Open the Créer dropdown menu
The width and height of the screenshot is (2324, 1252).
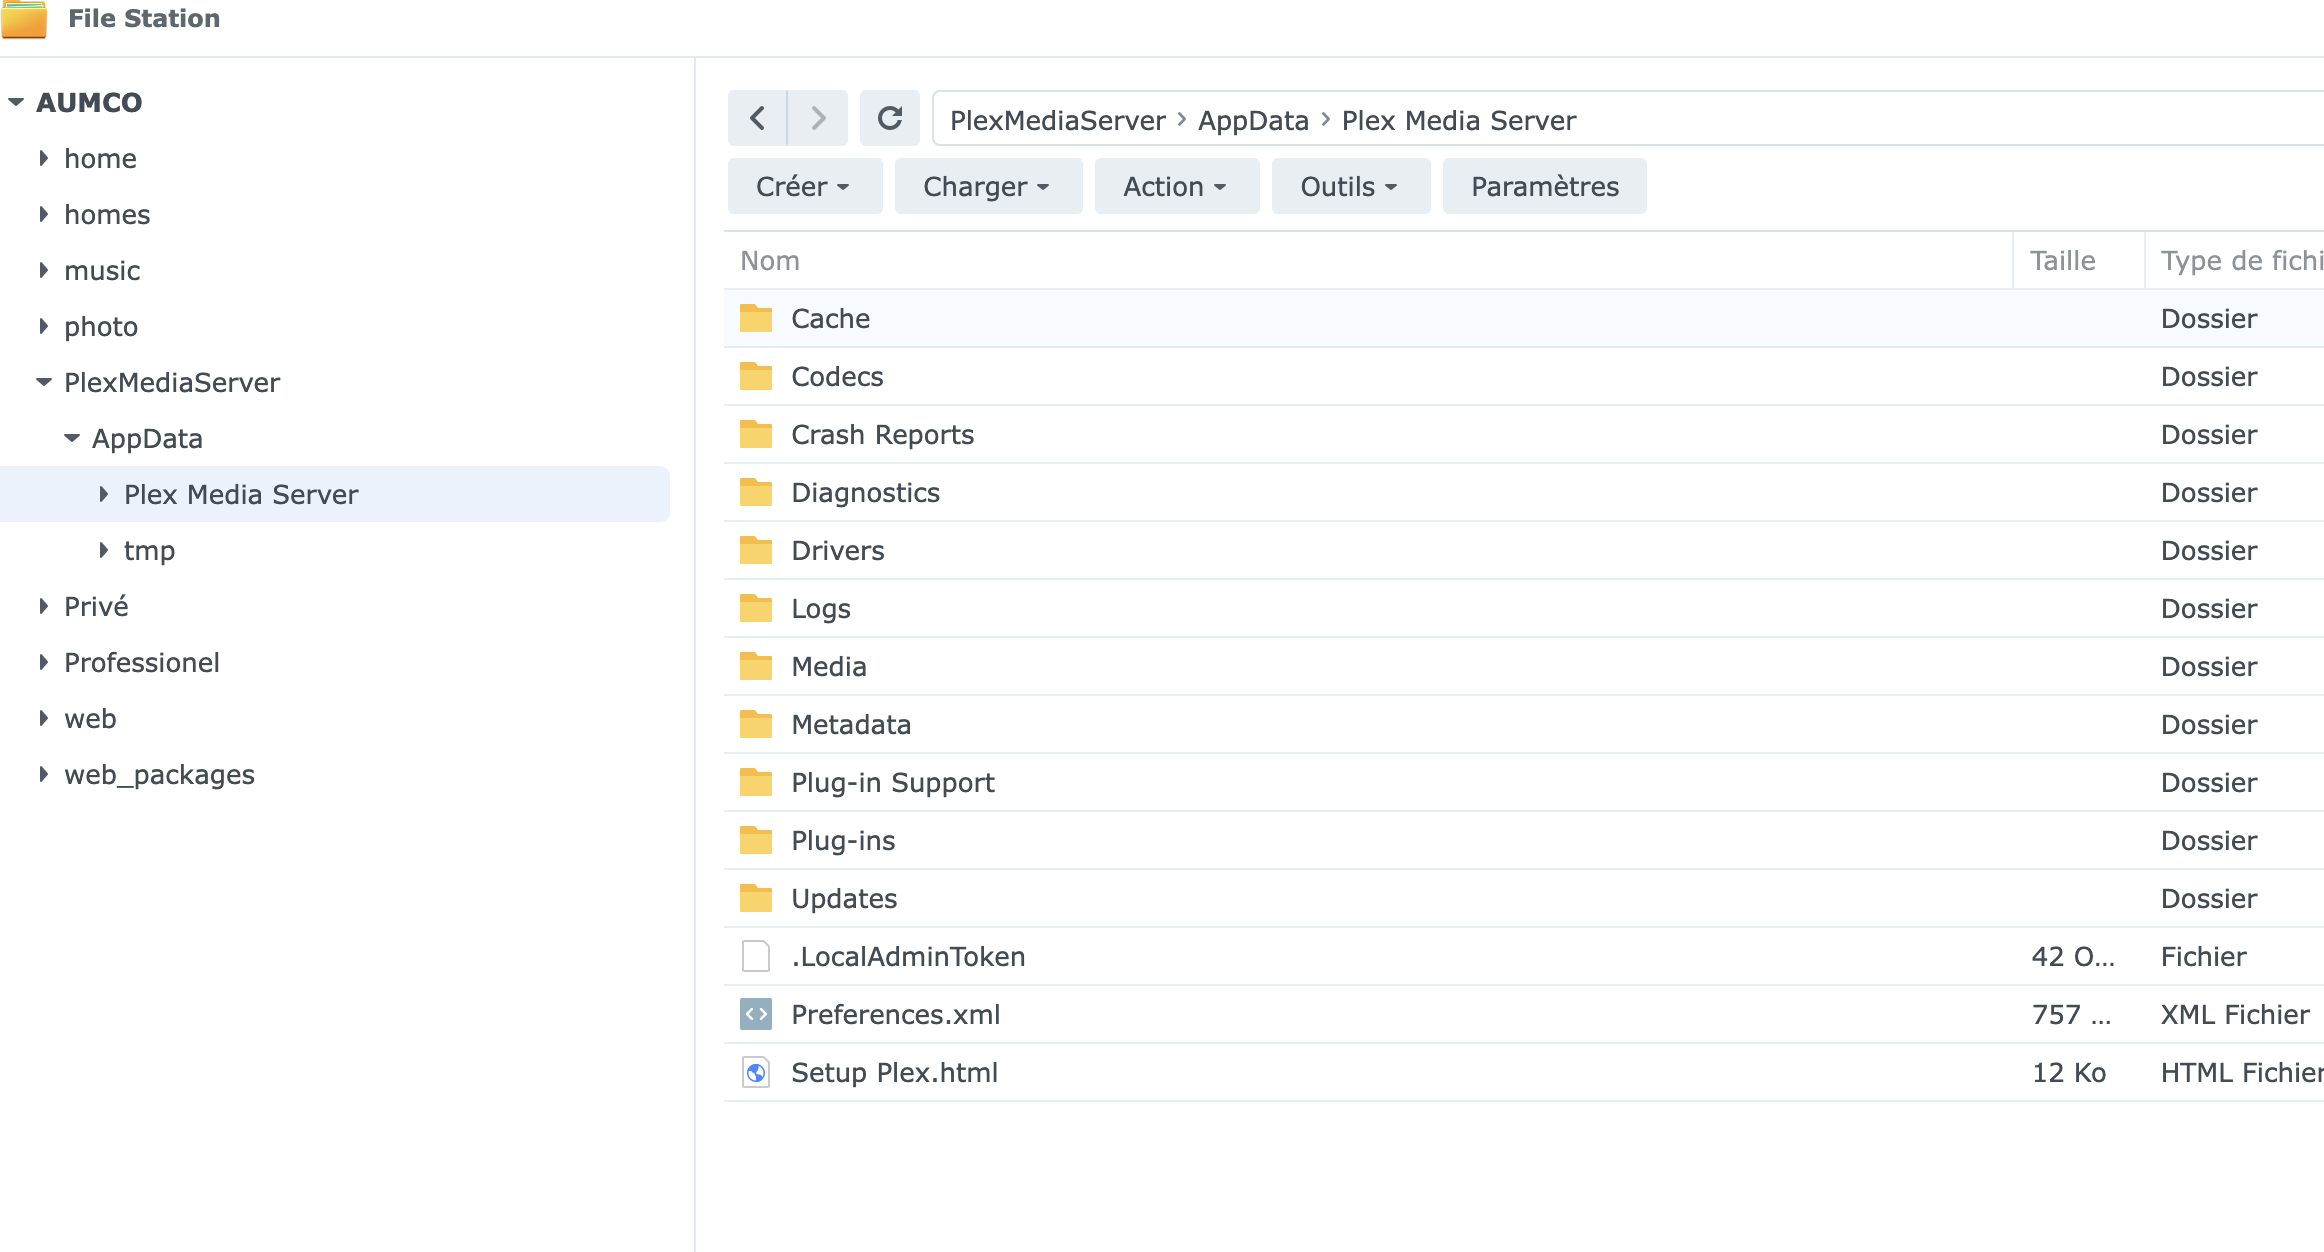(x=805, y=186)
